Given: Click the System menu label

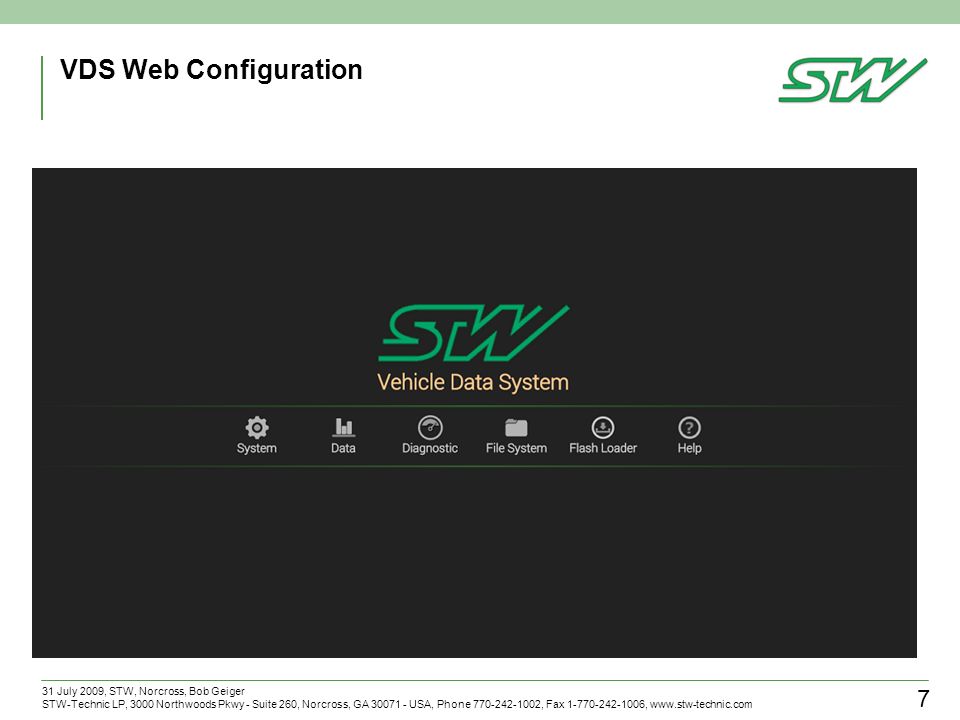Looking at the screenshot, I should [257, 448].
